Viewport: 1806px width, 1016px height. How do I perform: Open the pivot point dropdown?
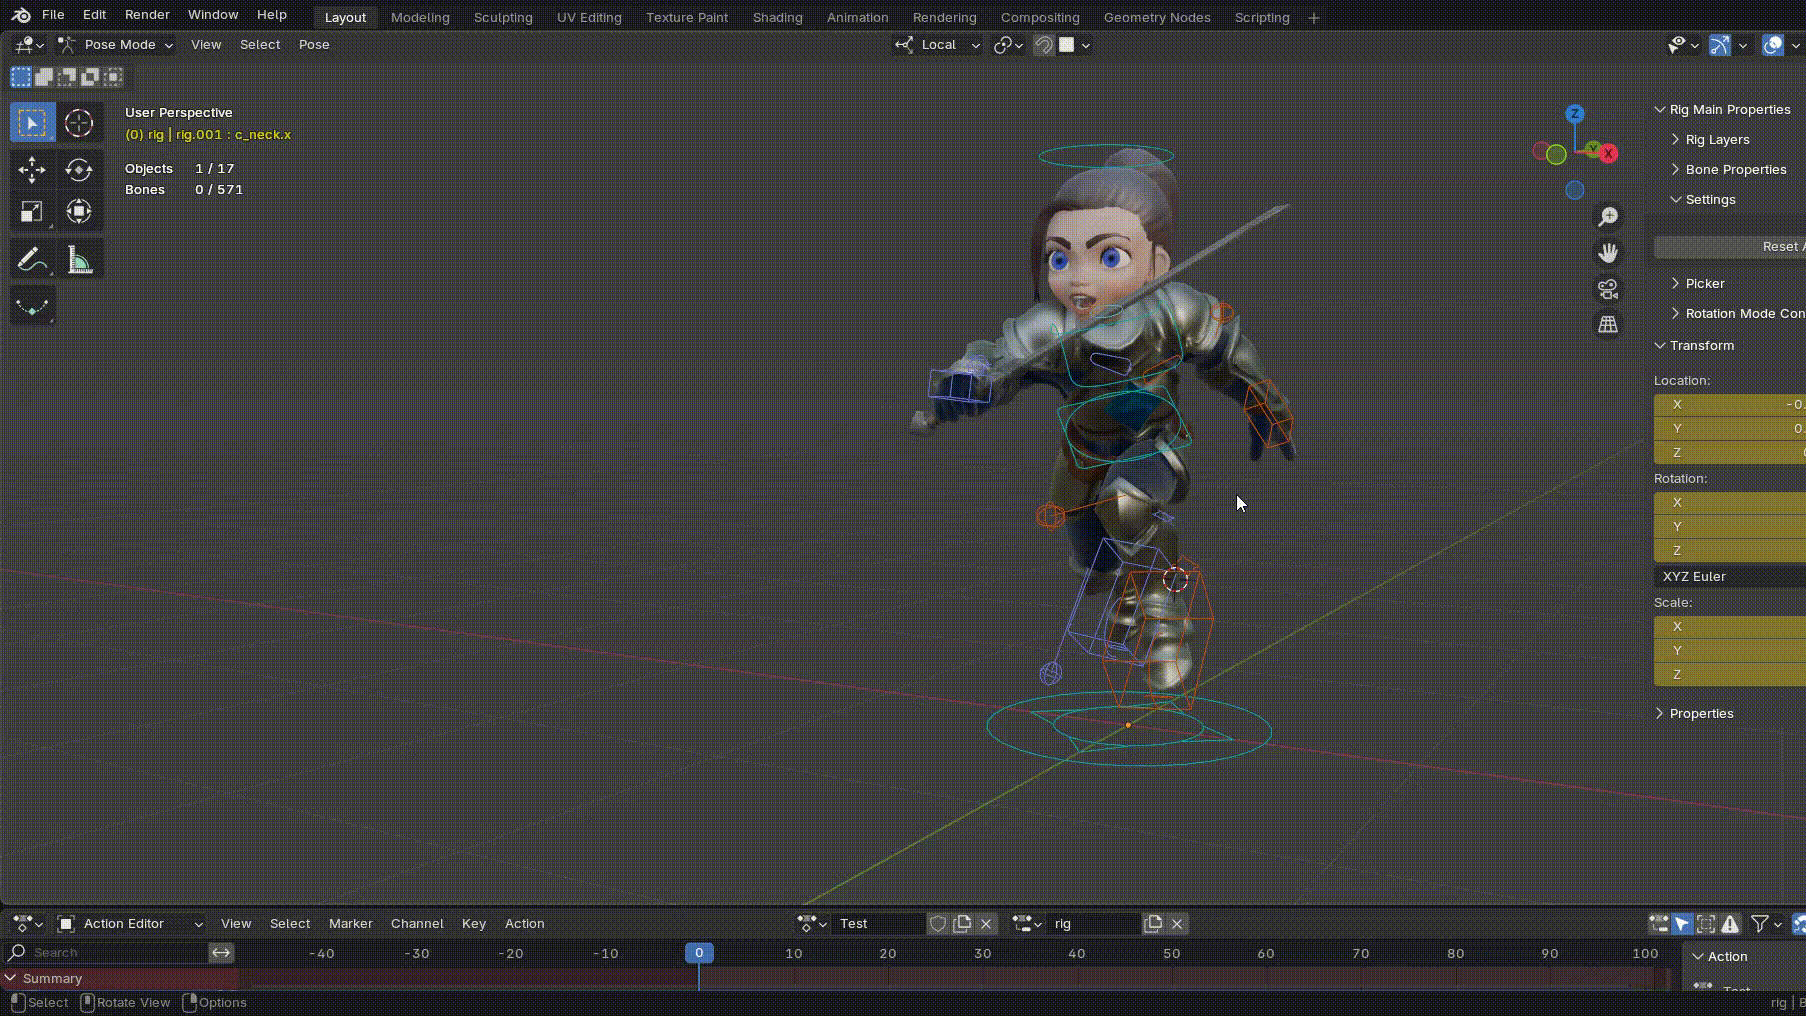coord(1007,45)
